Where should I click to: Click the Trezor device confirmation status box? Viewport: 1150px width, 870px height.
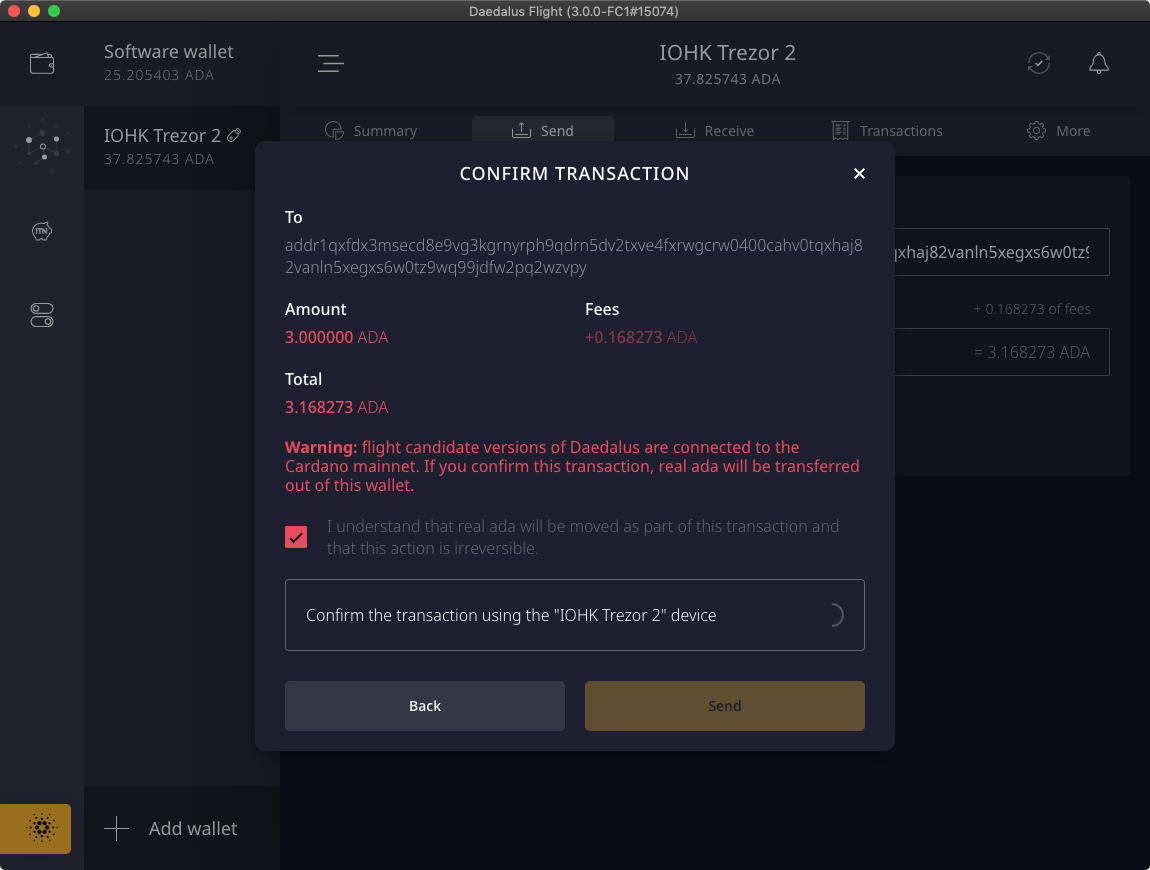574,615
